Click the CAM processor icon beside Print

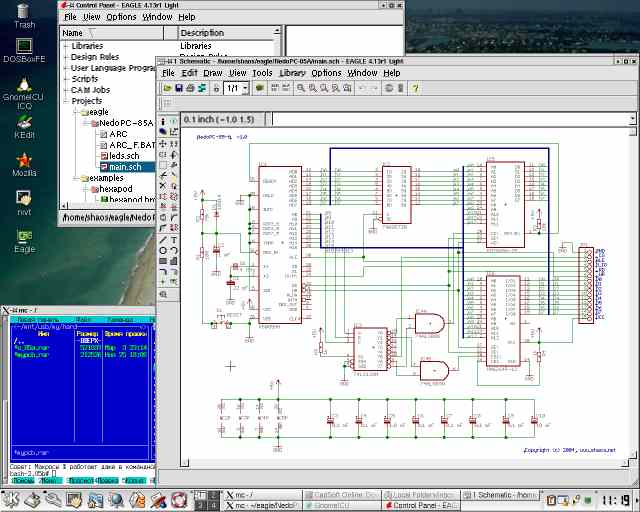pos(202,88)
